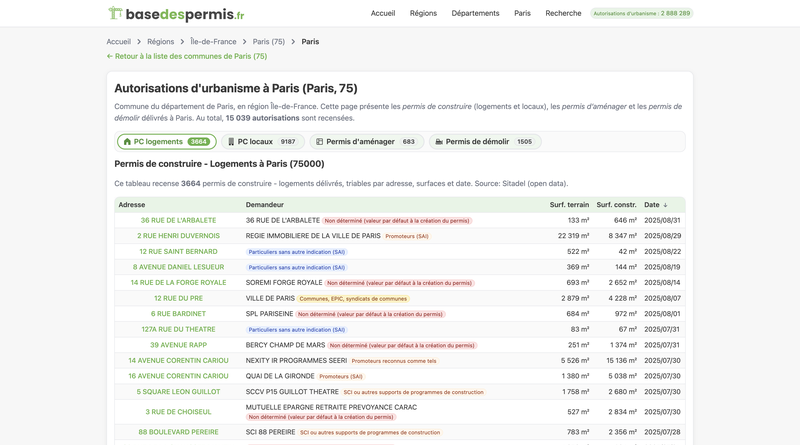Sort by the Demandeur column header
800x445 pixels.
pos(265,205)
